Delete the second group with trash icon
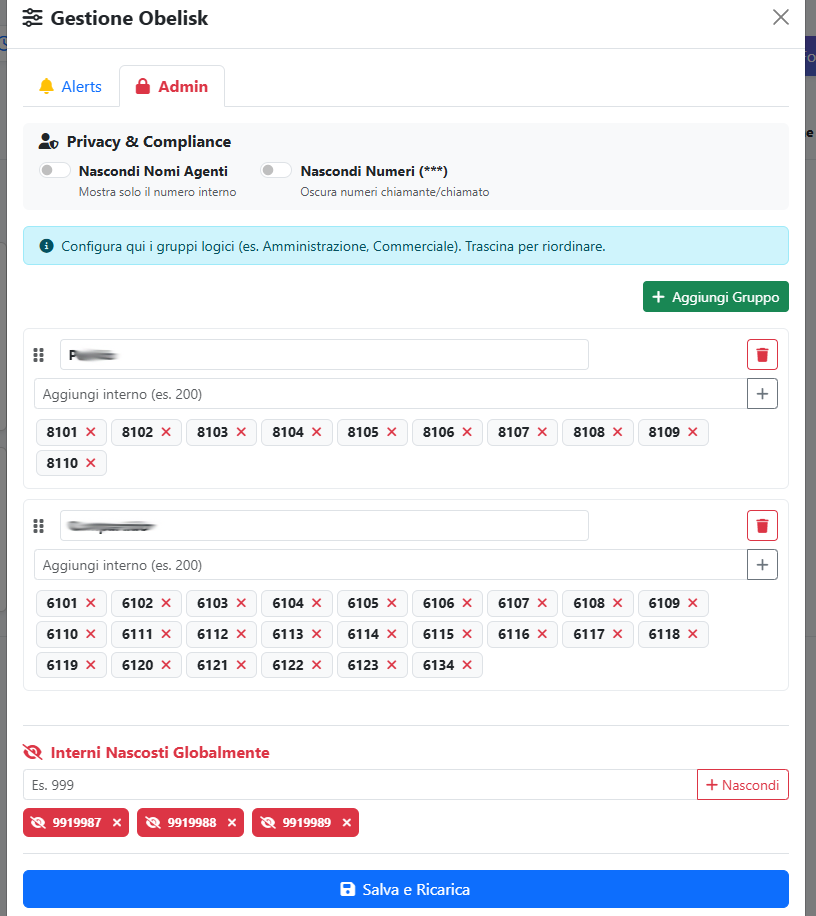The width and height of the screenshot is (816, 916). pyautogui.click(x=762, y=526)
